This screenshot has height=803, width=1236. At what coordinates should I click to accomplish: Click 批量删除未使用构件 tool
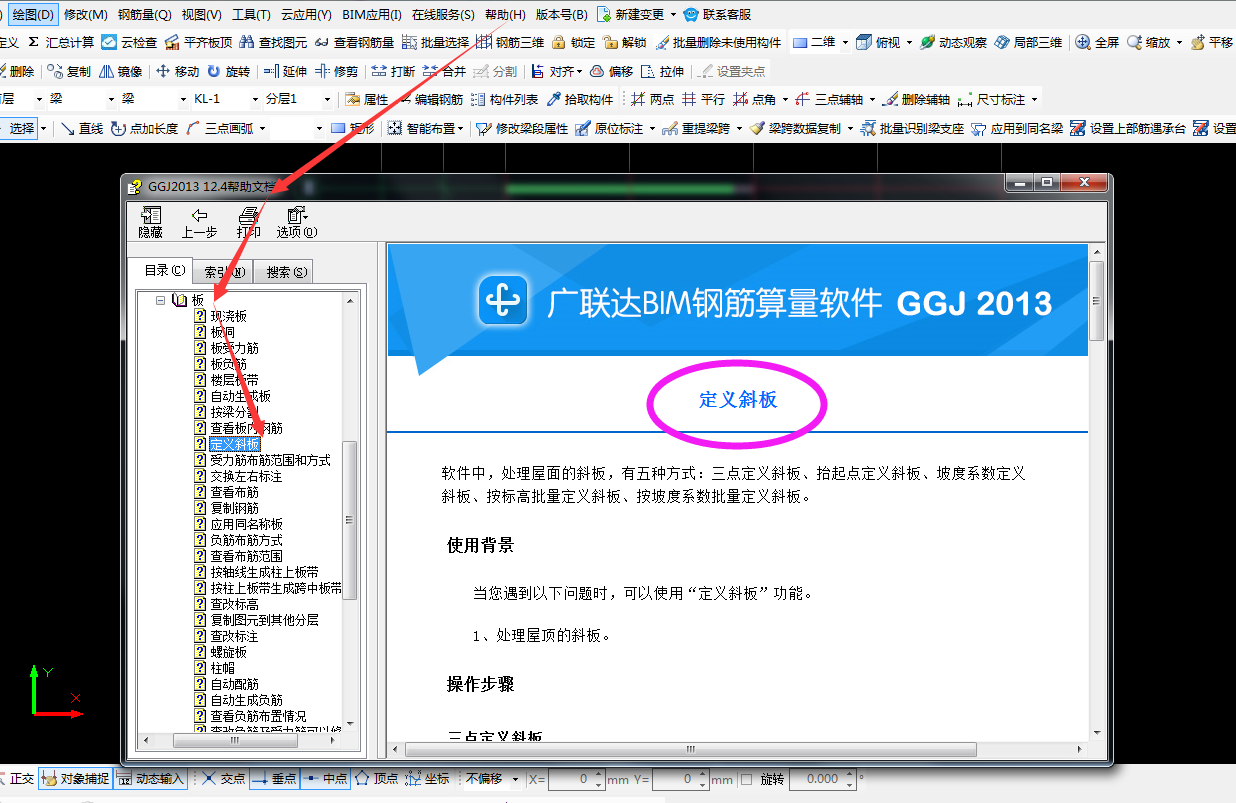coord(717,42)
